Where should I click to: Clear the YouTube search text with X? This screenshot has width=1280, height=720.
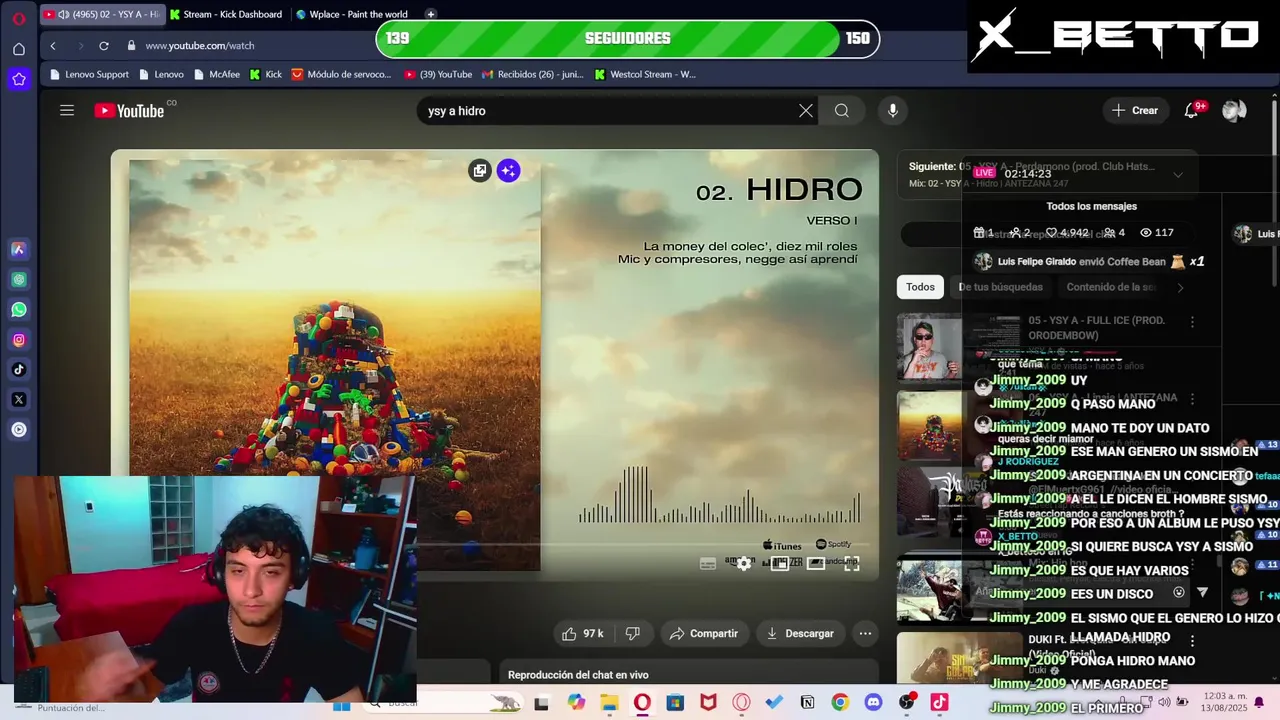click(x=806, y=111)
